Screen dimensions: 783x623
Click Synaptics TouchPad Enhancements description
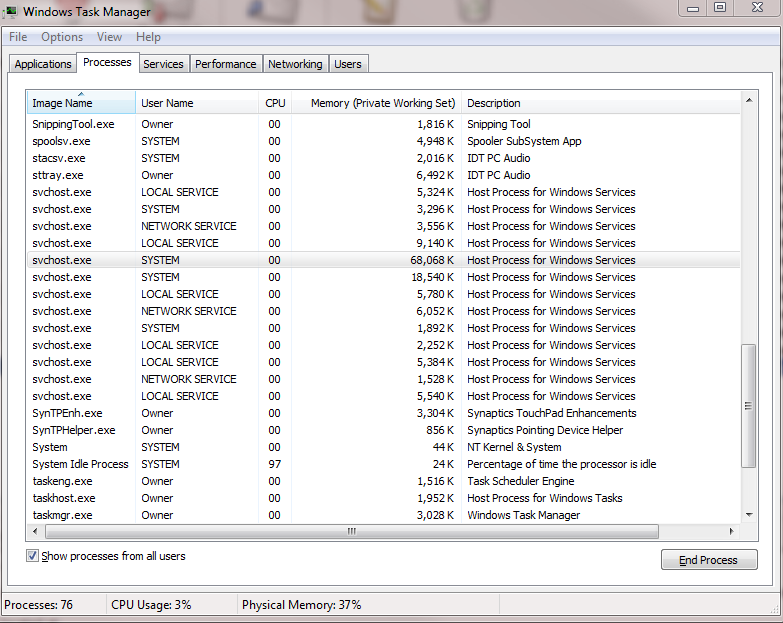[x=552, y=413]
